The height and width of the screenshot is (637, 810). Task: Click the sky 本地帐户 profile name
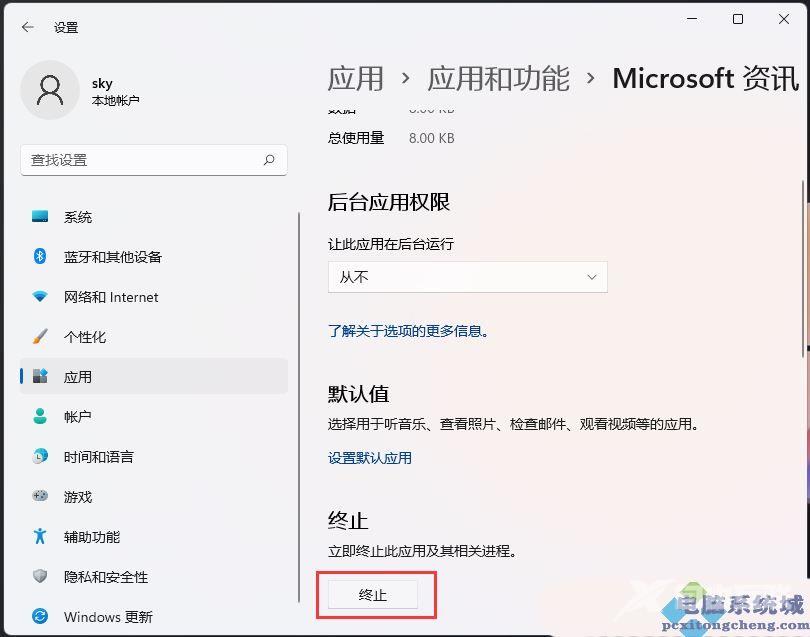click(115, 91)
